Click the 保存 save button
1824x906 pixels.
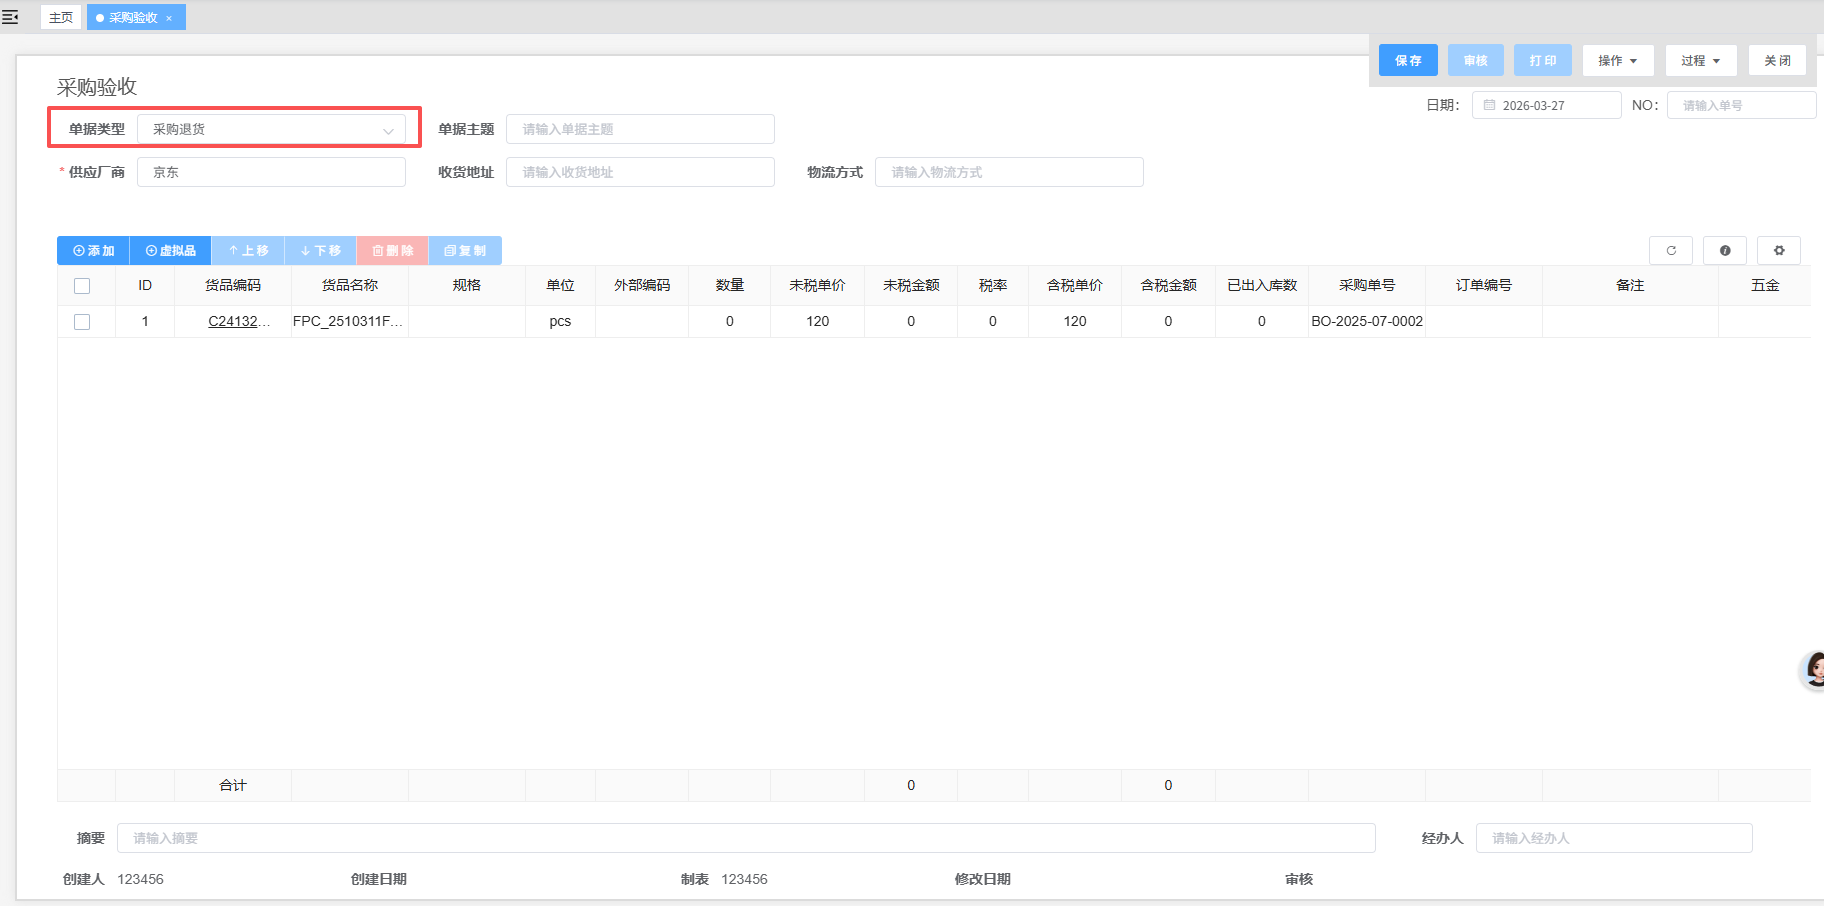1407,61
